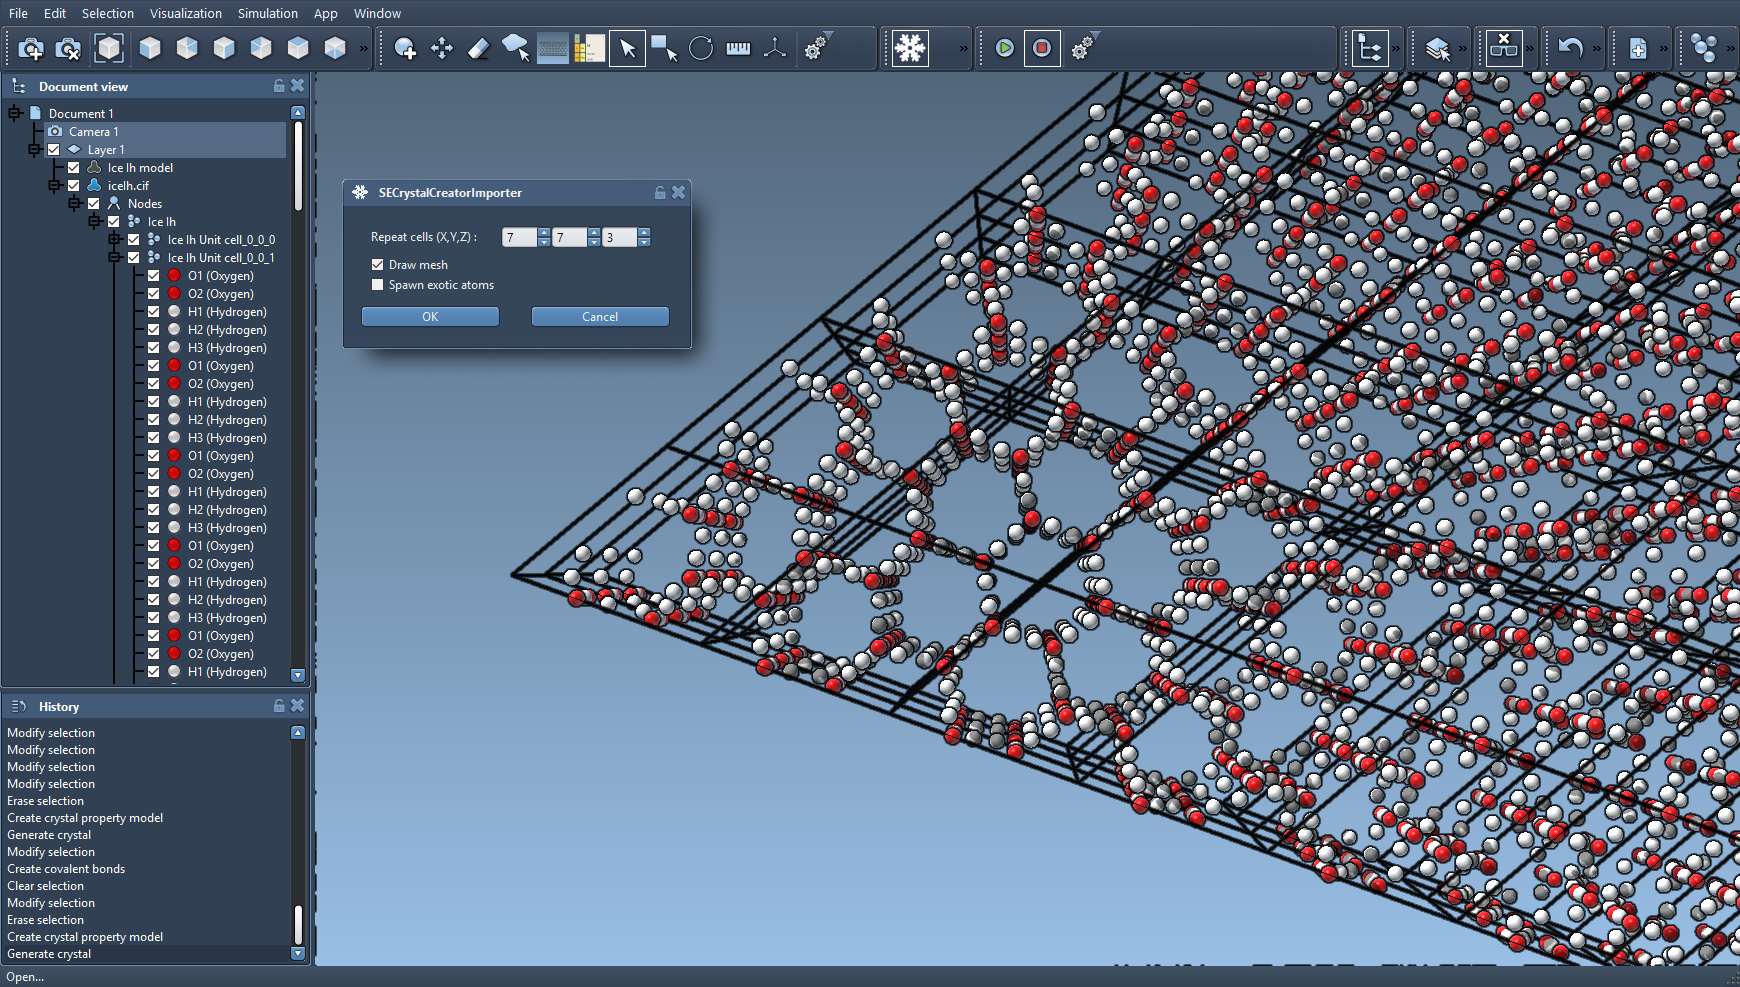The height and width of the screenshot is (987, 1740).
Task: Collapse the Document 1 tree node
Action: [15, 114]
